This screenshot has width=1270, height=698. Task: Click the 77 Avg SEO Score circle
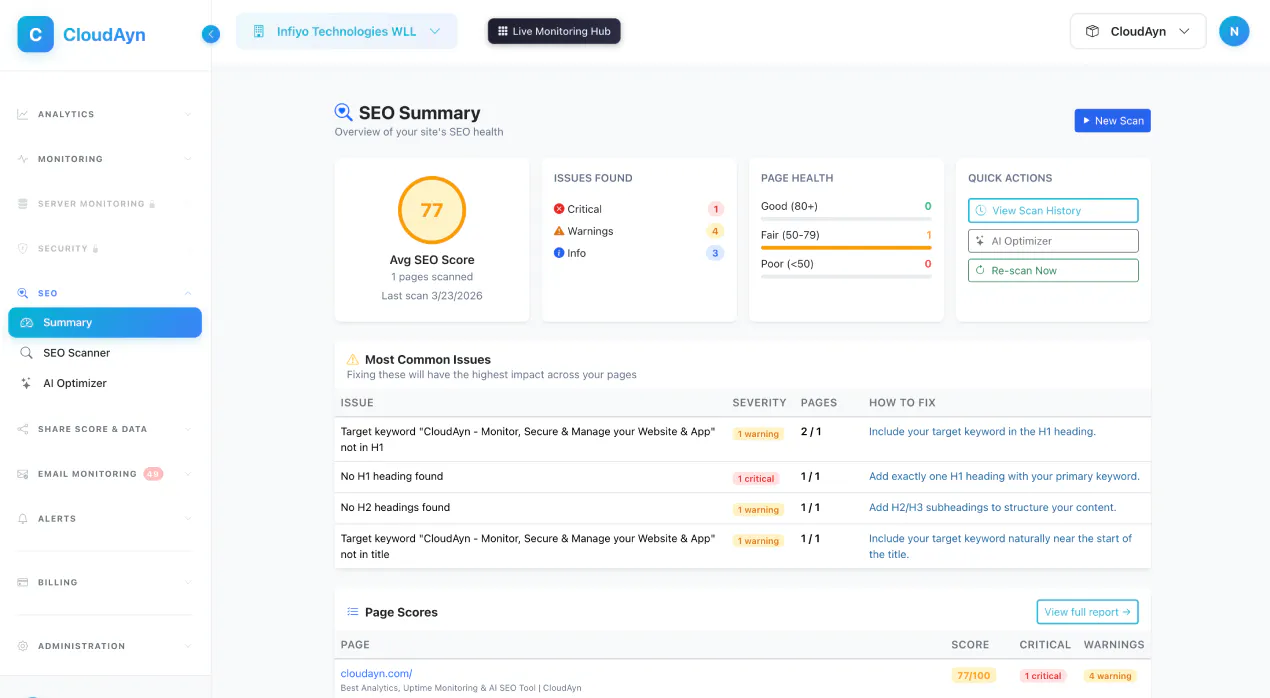coord(432,210)
